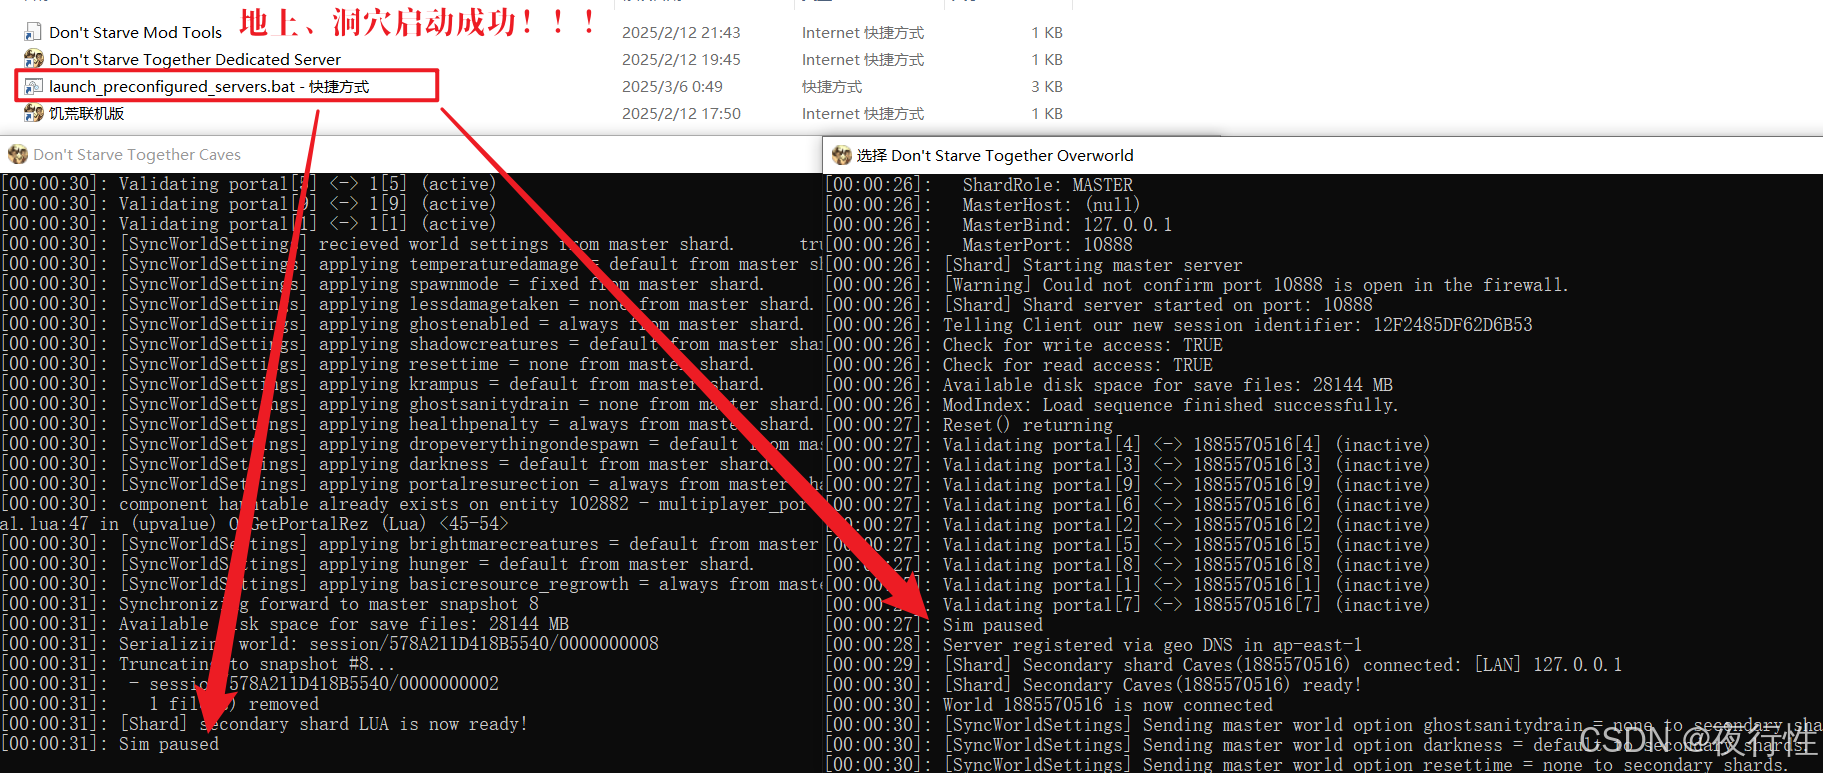Click Caves portal 1[9] (active) validation line
Viewport: 1823px width, 773px height.
[248, 204]
